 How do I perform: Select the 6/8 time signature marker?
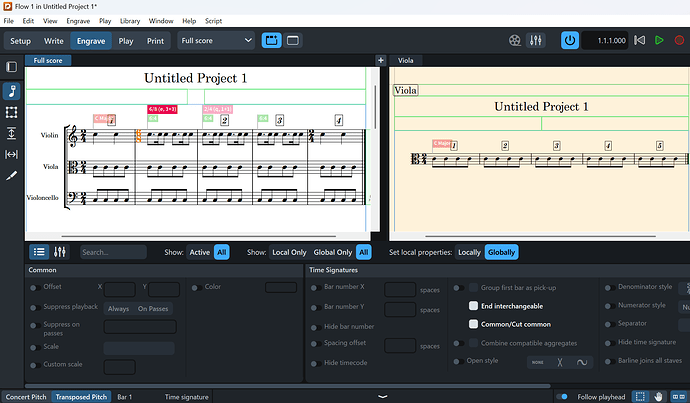click(162, 109)
